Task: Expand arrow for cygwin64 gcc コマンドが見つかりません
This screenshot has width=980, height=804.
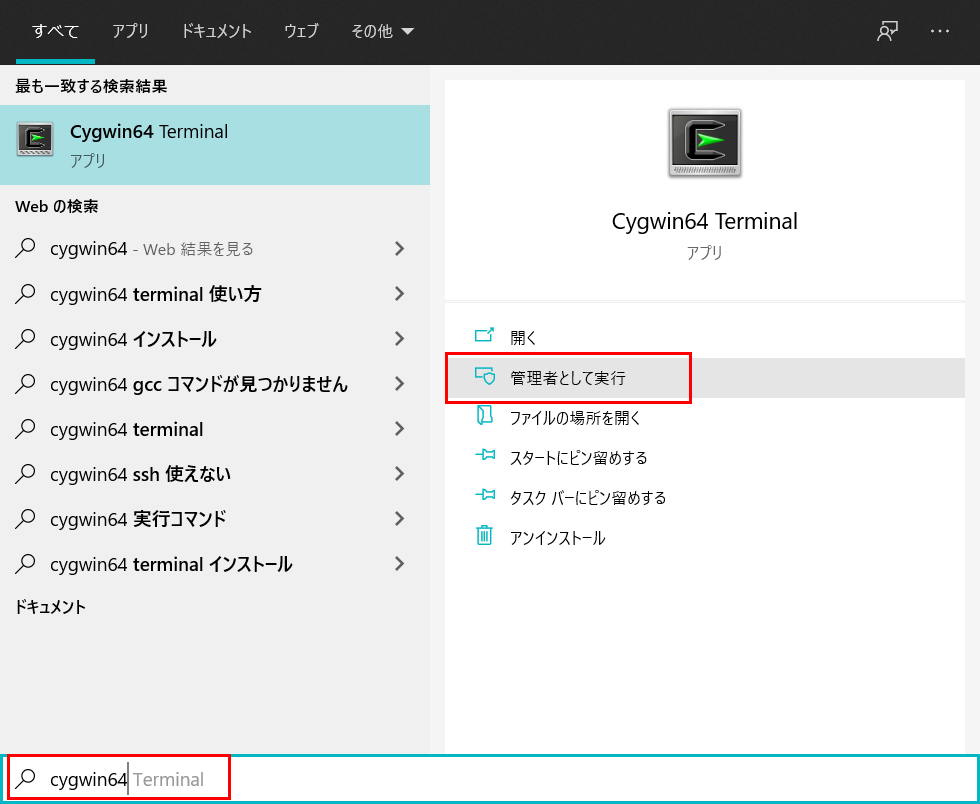Action: click(x=399, y=384)
